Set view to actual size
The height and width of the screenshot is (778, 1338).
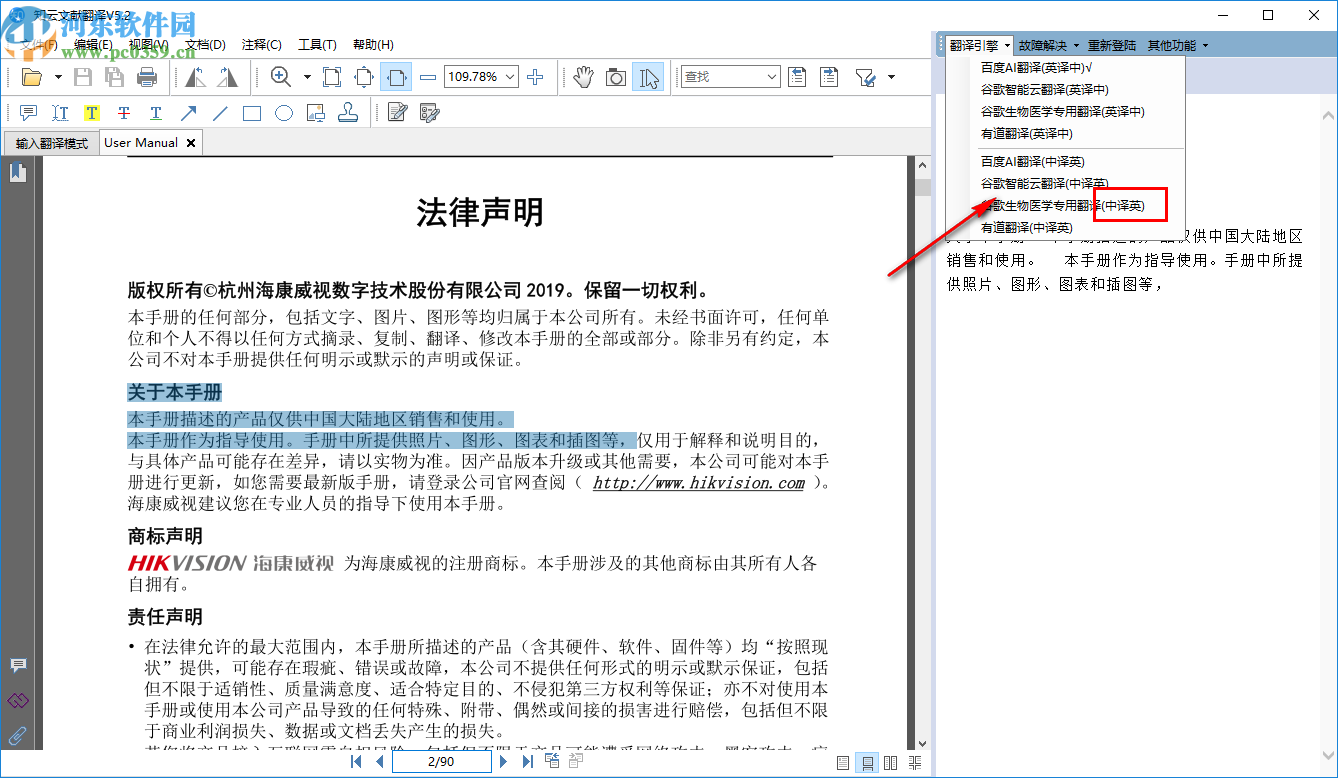(332, 77)
